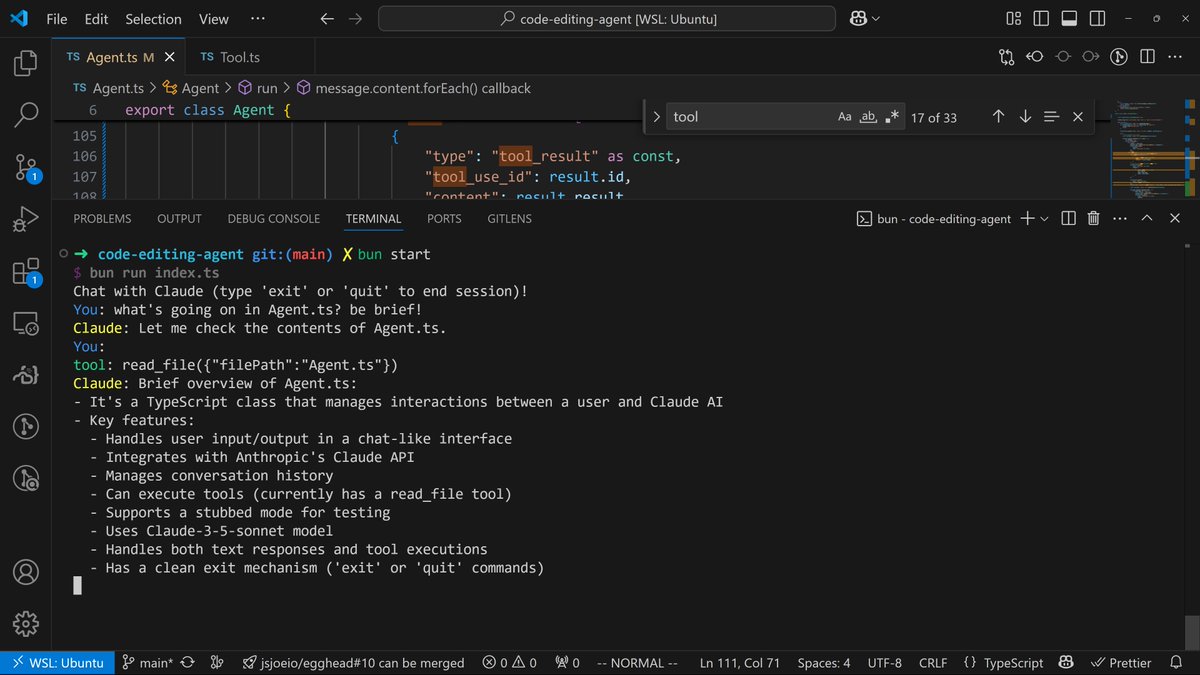Open Source Control view in activity bar
Viewport: 1200px width, 675px height.
click(x=26, y=167)
